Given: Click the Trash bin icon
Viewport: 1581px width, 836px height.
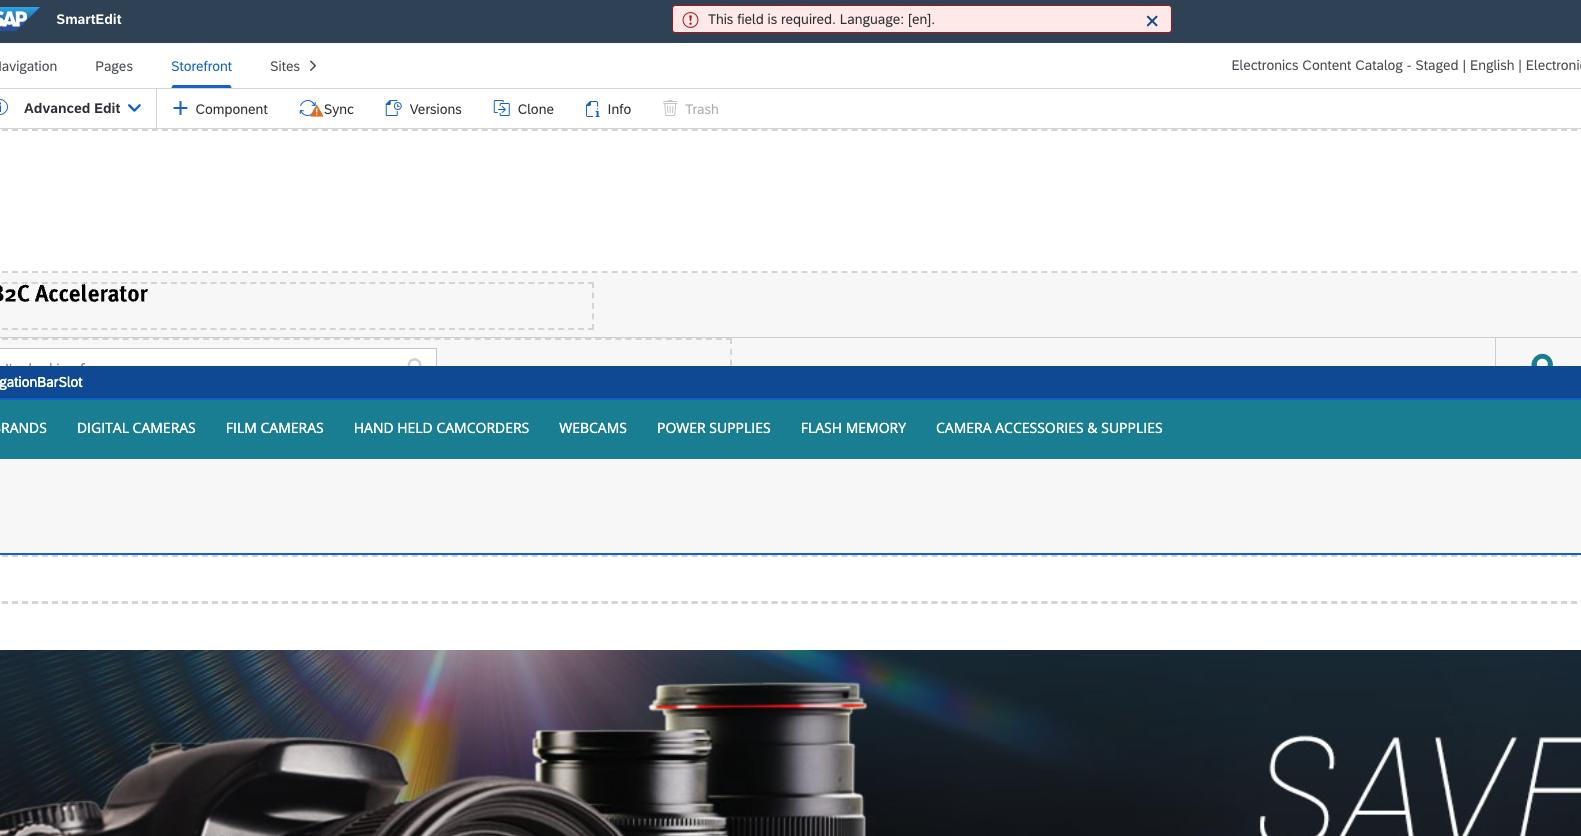Looking at the screenshot, I should (x=670, y=108).
